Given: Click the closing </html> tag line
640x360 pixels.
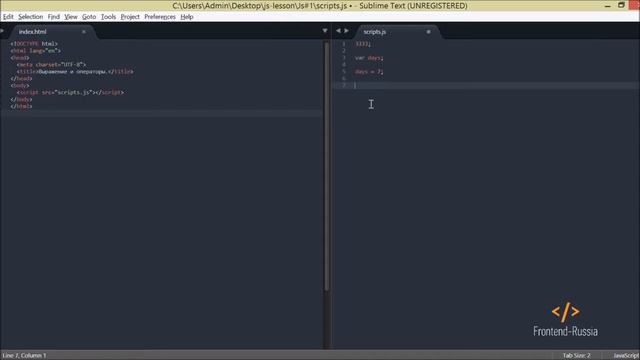Looking at the screenshot, I should pyautogui.click(x=21, y=106).
